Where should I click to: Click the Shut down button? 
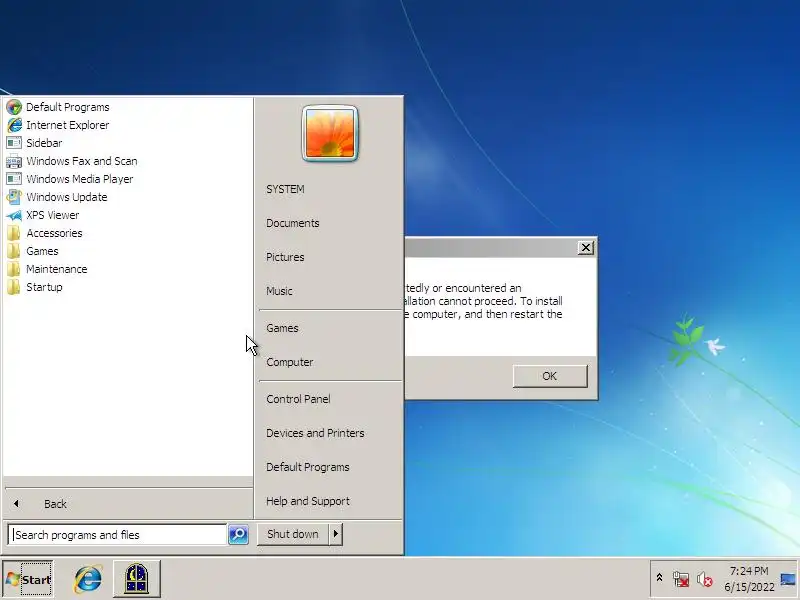point(293,534)
